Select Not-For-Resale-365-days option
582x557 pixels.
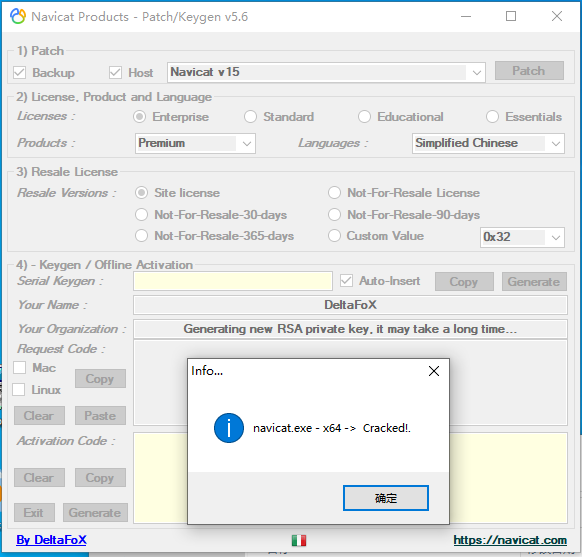(141, 236)
